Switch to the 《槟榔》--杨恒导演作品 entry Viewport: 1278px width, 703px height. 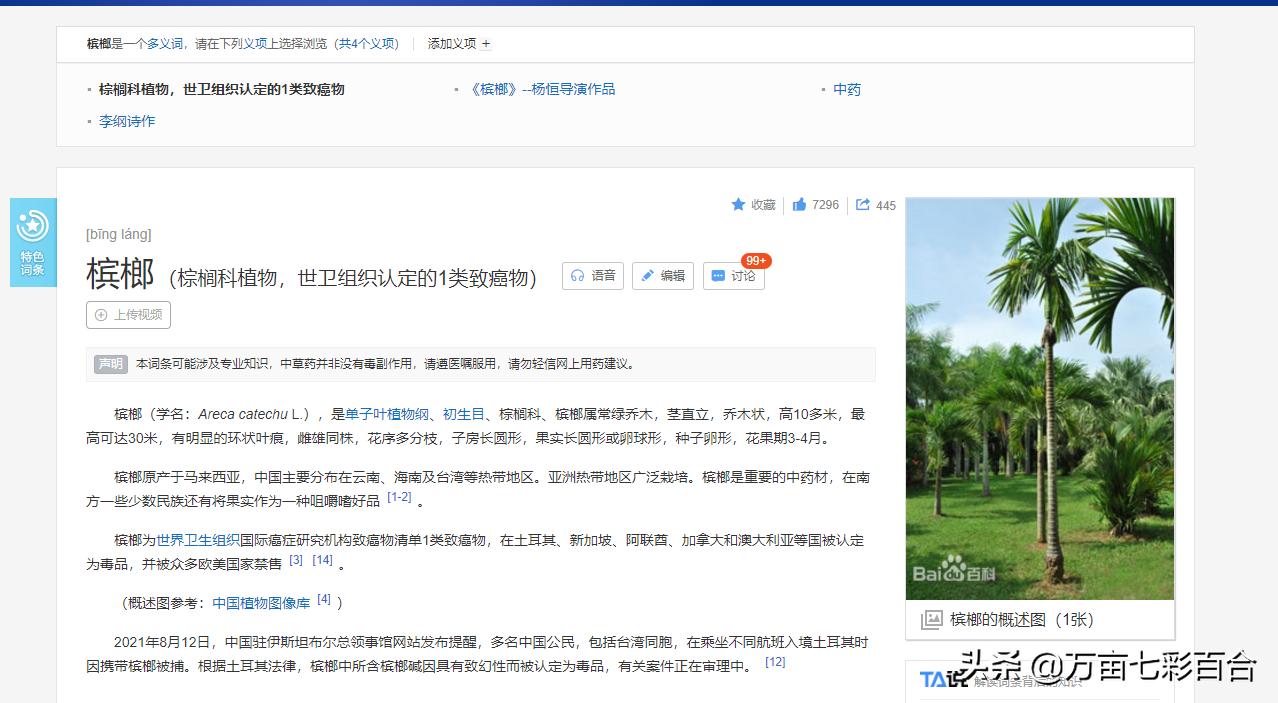click(x=541, y=89)
